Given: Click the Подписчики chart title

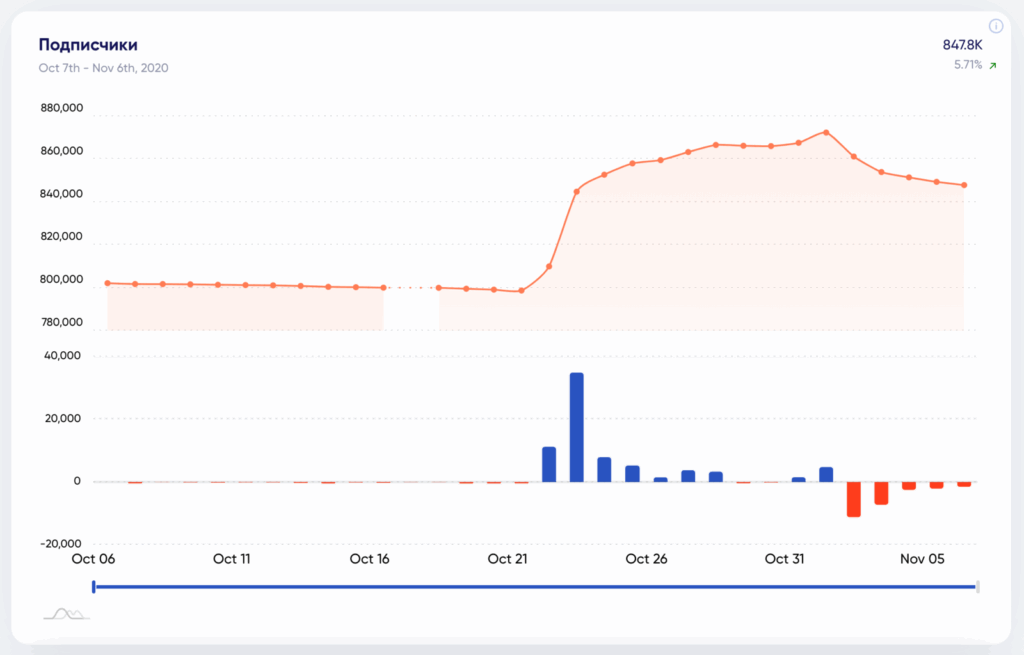Looking at the screenshot, I should click(x=88, y=45).
